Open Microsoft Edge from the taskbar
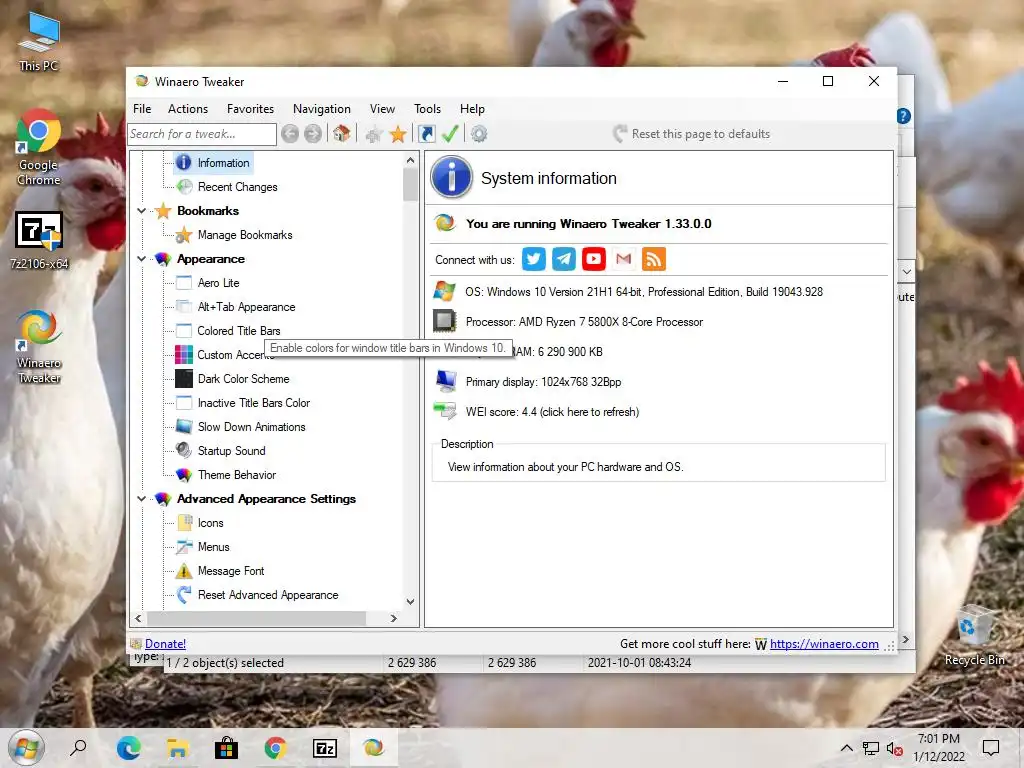The width and height of the screenshot is (1024, 768). coord(129,748)
